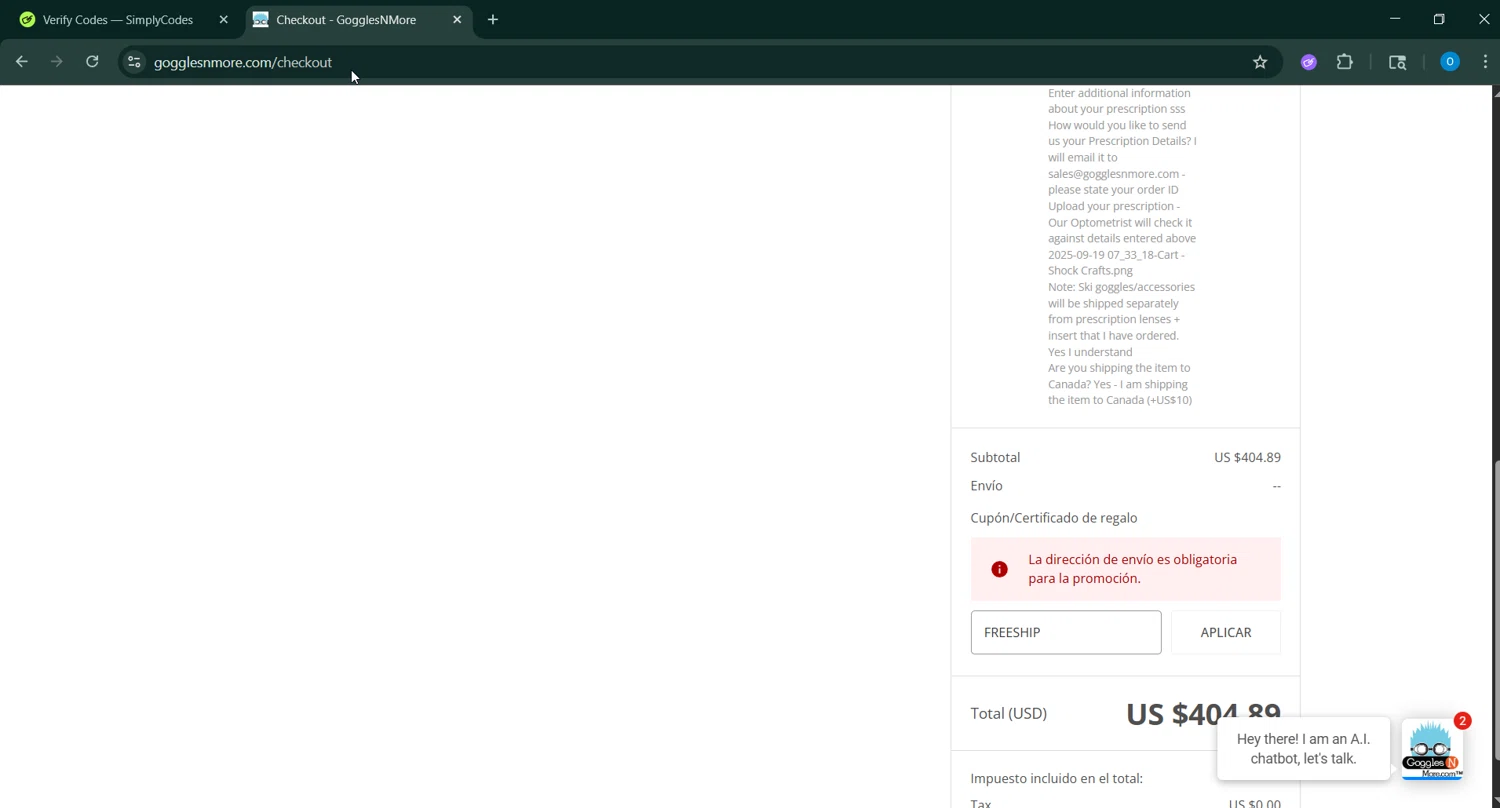
Task: Click the shipping address required error text
Action: pyautogui.click(x=1133, y=569)
